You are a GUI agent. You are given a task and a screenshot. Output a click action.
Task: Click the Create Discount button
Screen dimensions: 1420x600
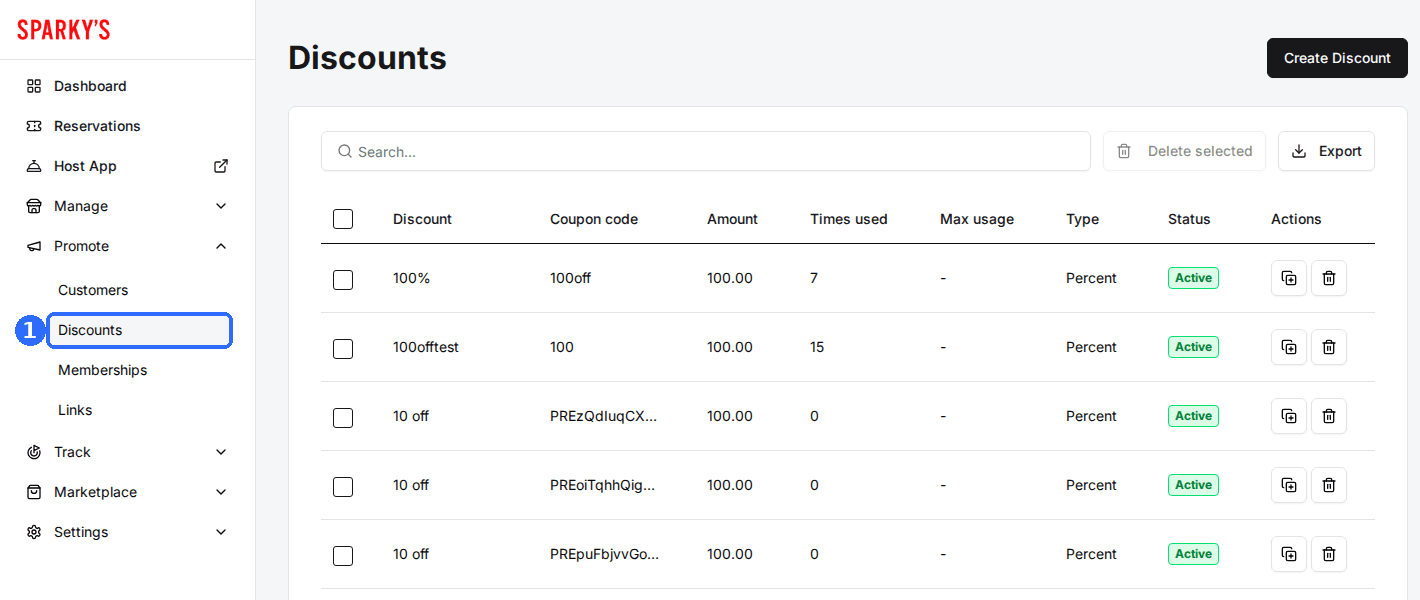[x=1337, y=58]
